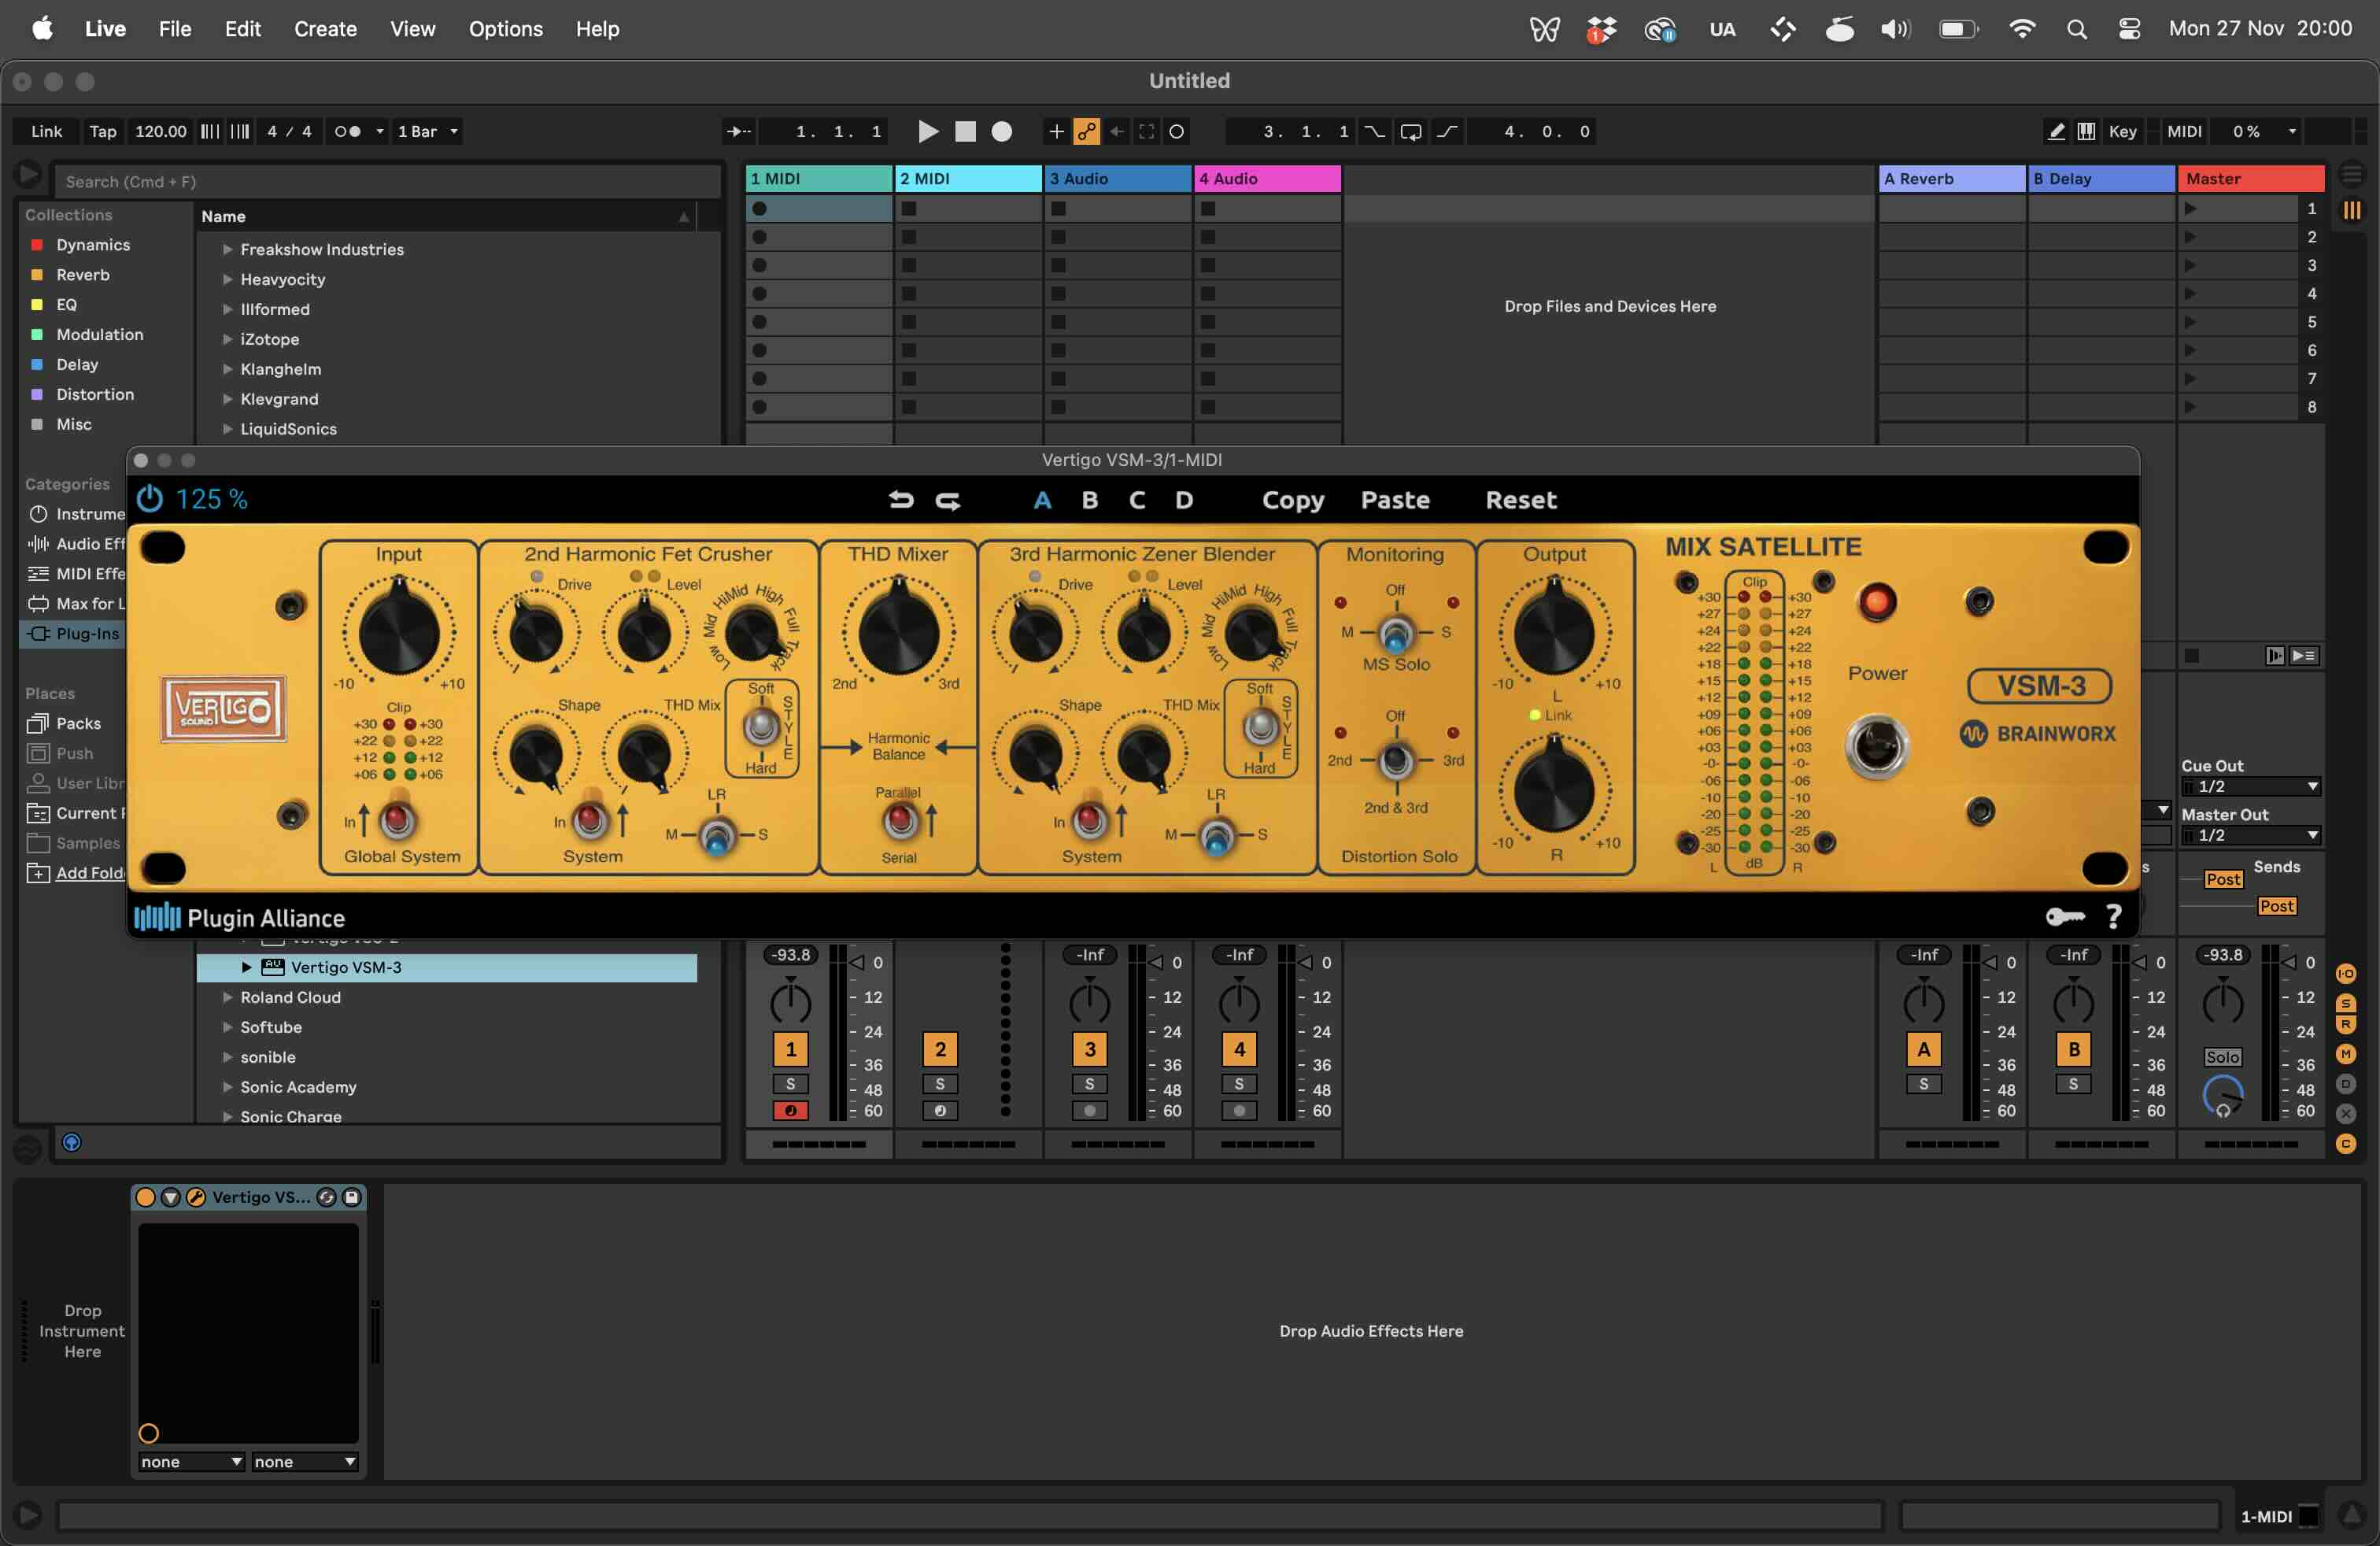The width and height of the screenshot is (2380, 1546).
Task: Start playback with the Play button
Action: [x=927, y=131]
